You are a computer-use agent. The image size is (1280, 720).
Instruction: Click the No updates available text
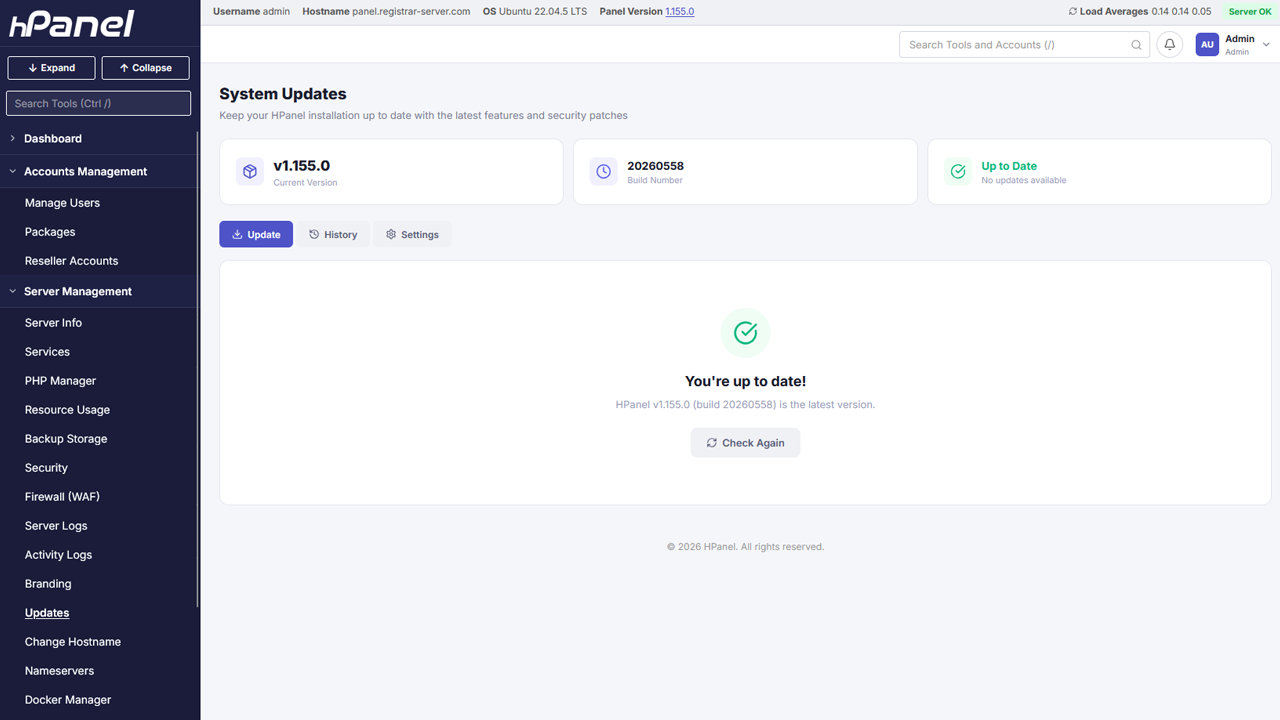tap(1024, 181)
